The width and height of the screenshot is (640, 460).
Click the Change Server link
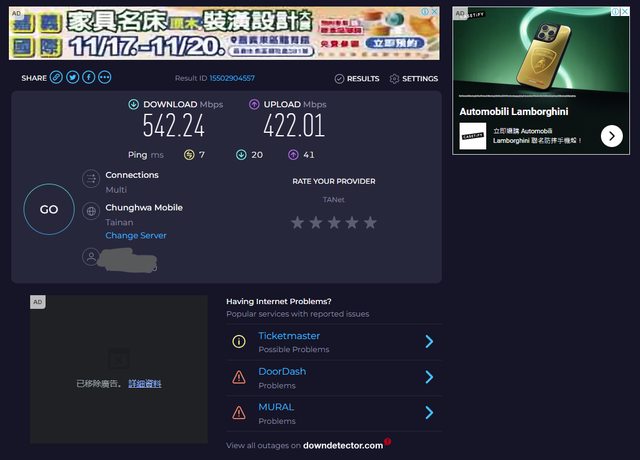[136, 236]
